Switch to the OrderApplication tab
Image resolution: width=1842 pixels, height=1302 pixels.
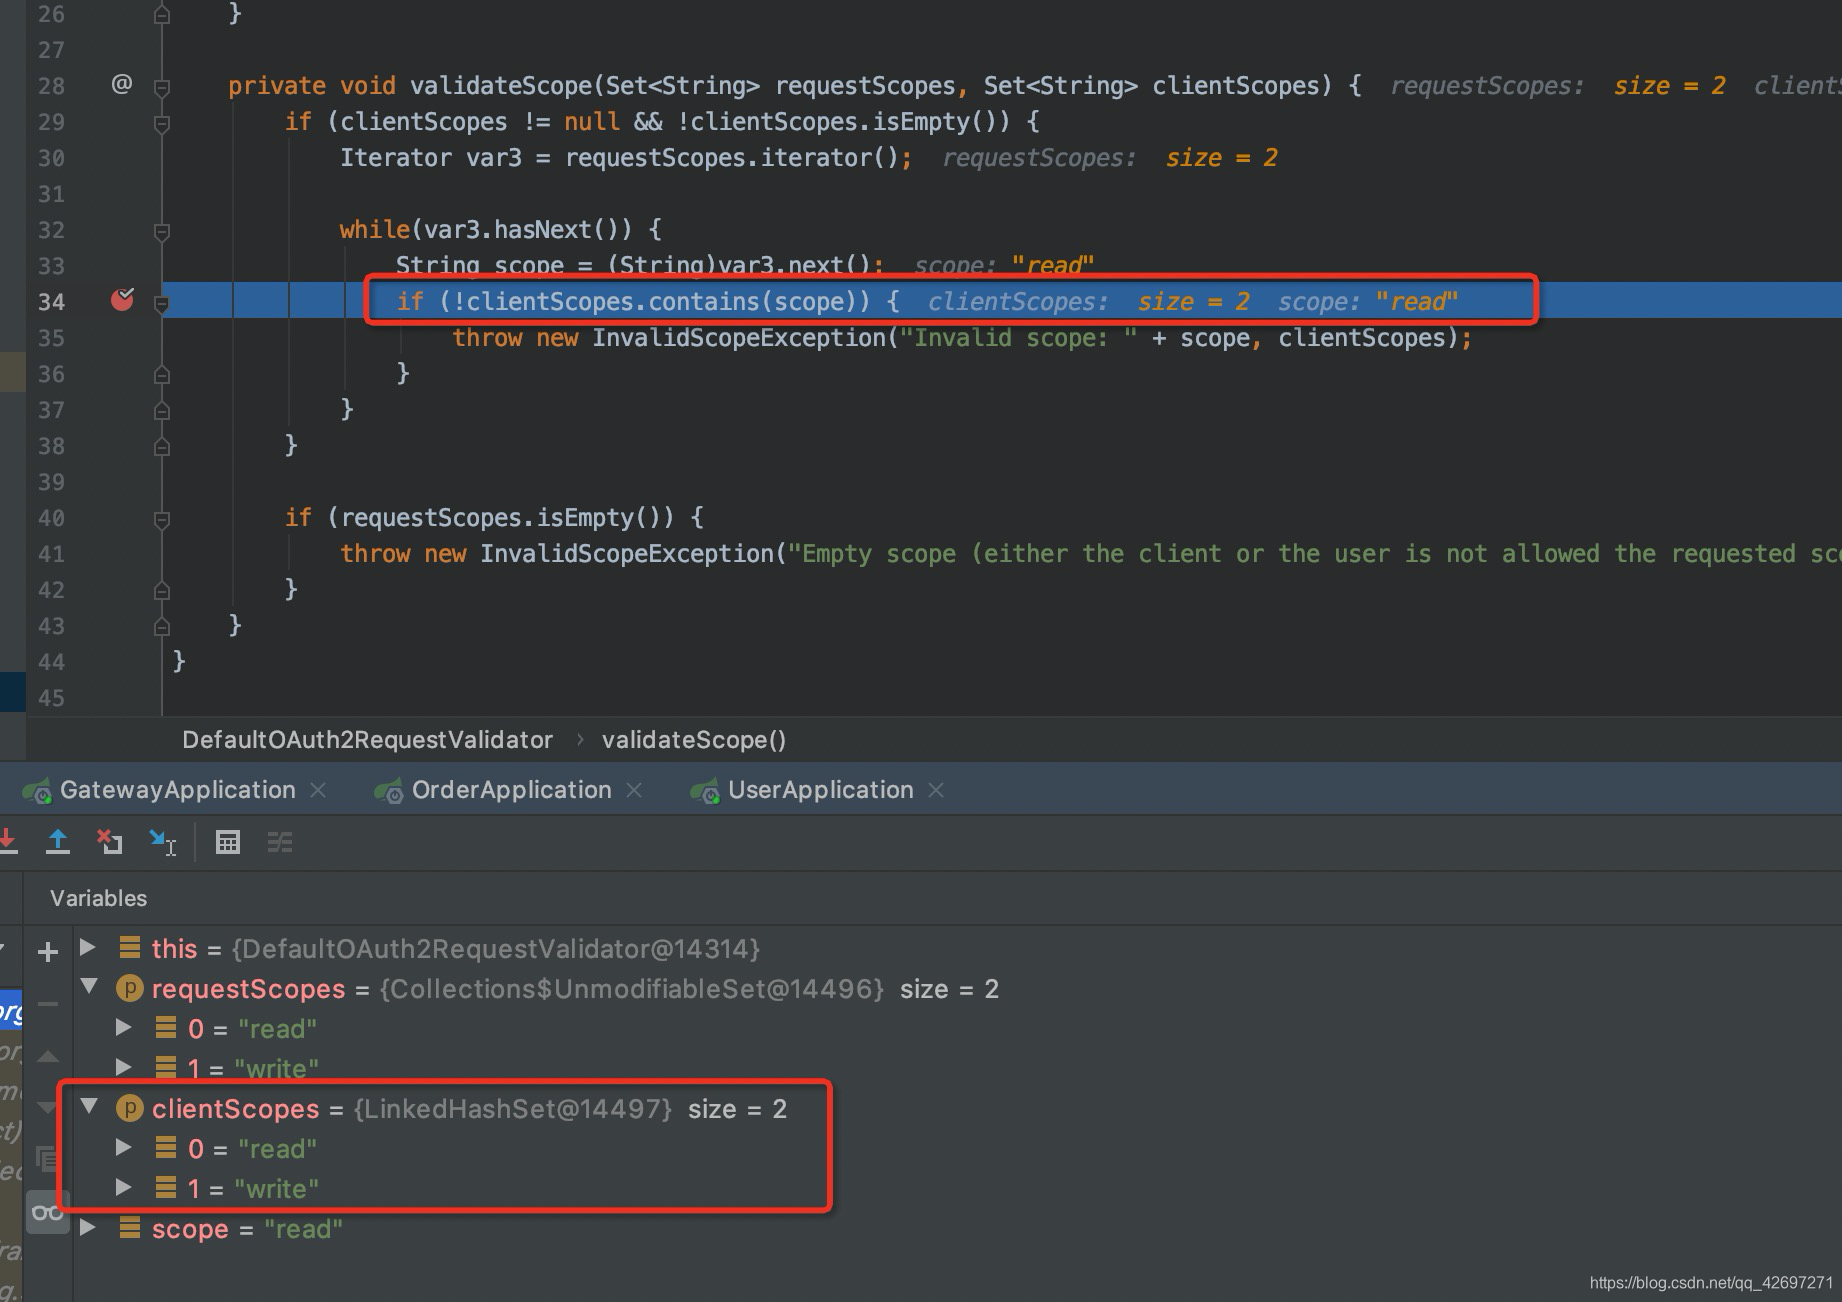pyautogui.click(x=512, y=790)
